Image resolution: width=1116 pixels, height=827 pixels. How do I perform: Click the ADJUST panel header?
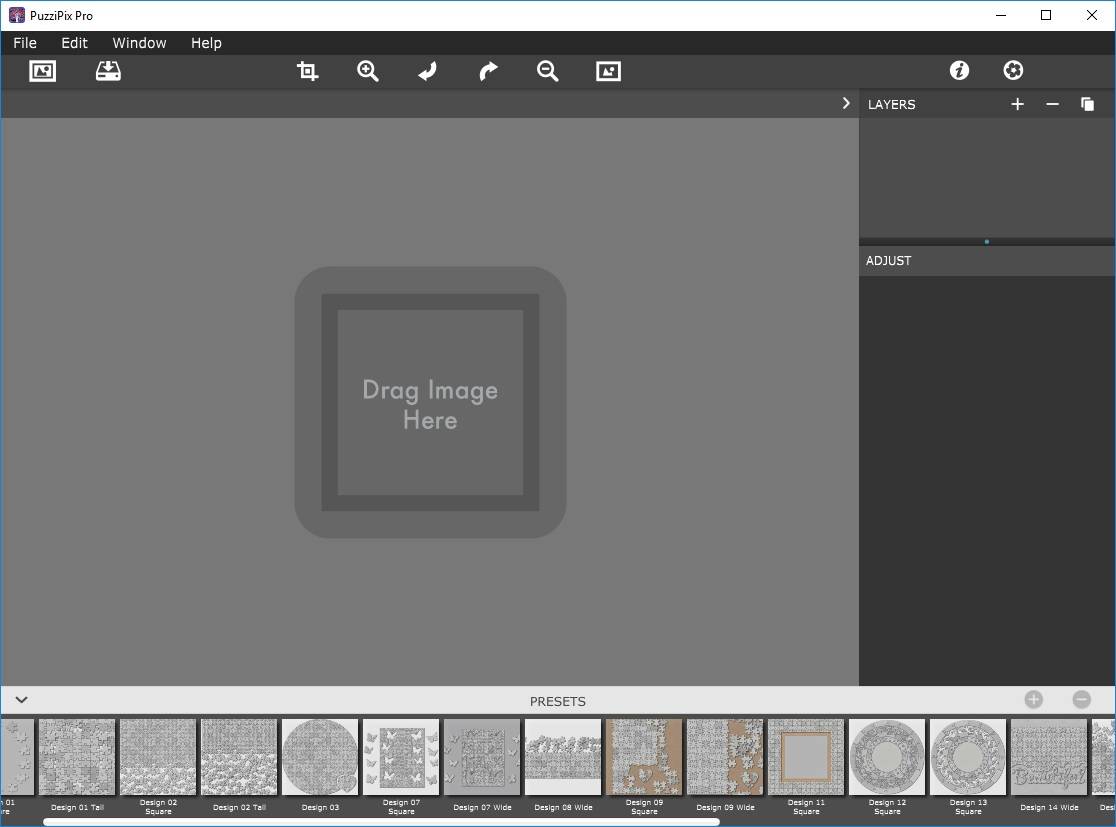coord(987,260)
